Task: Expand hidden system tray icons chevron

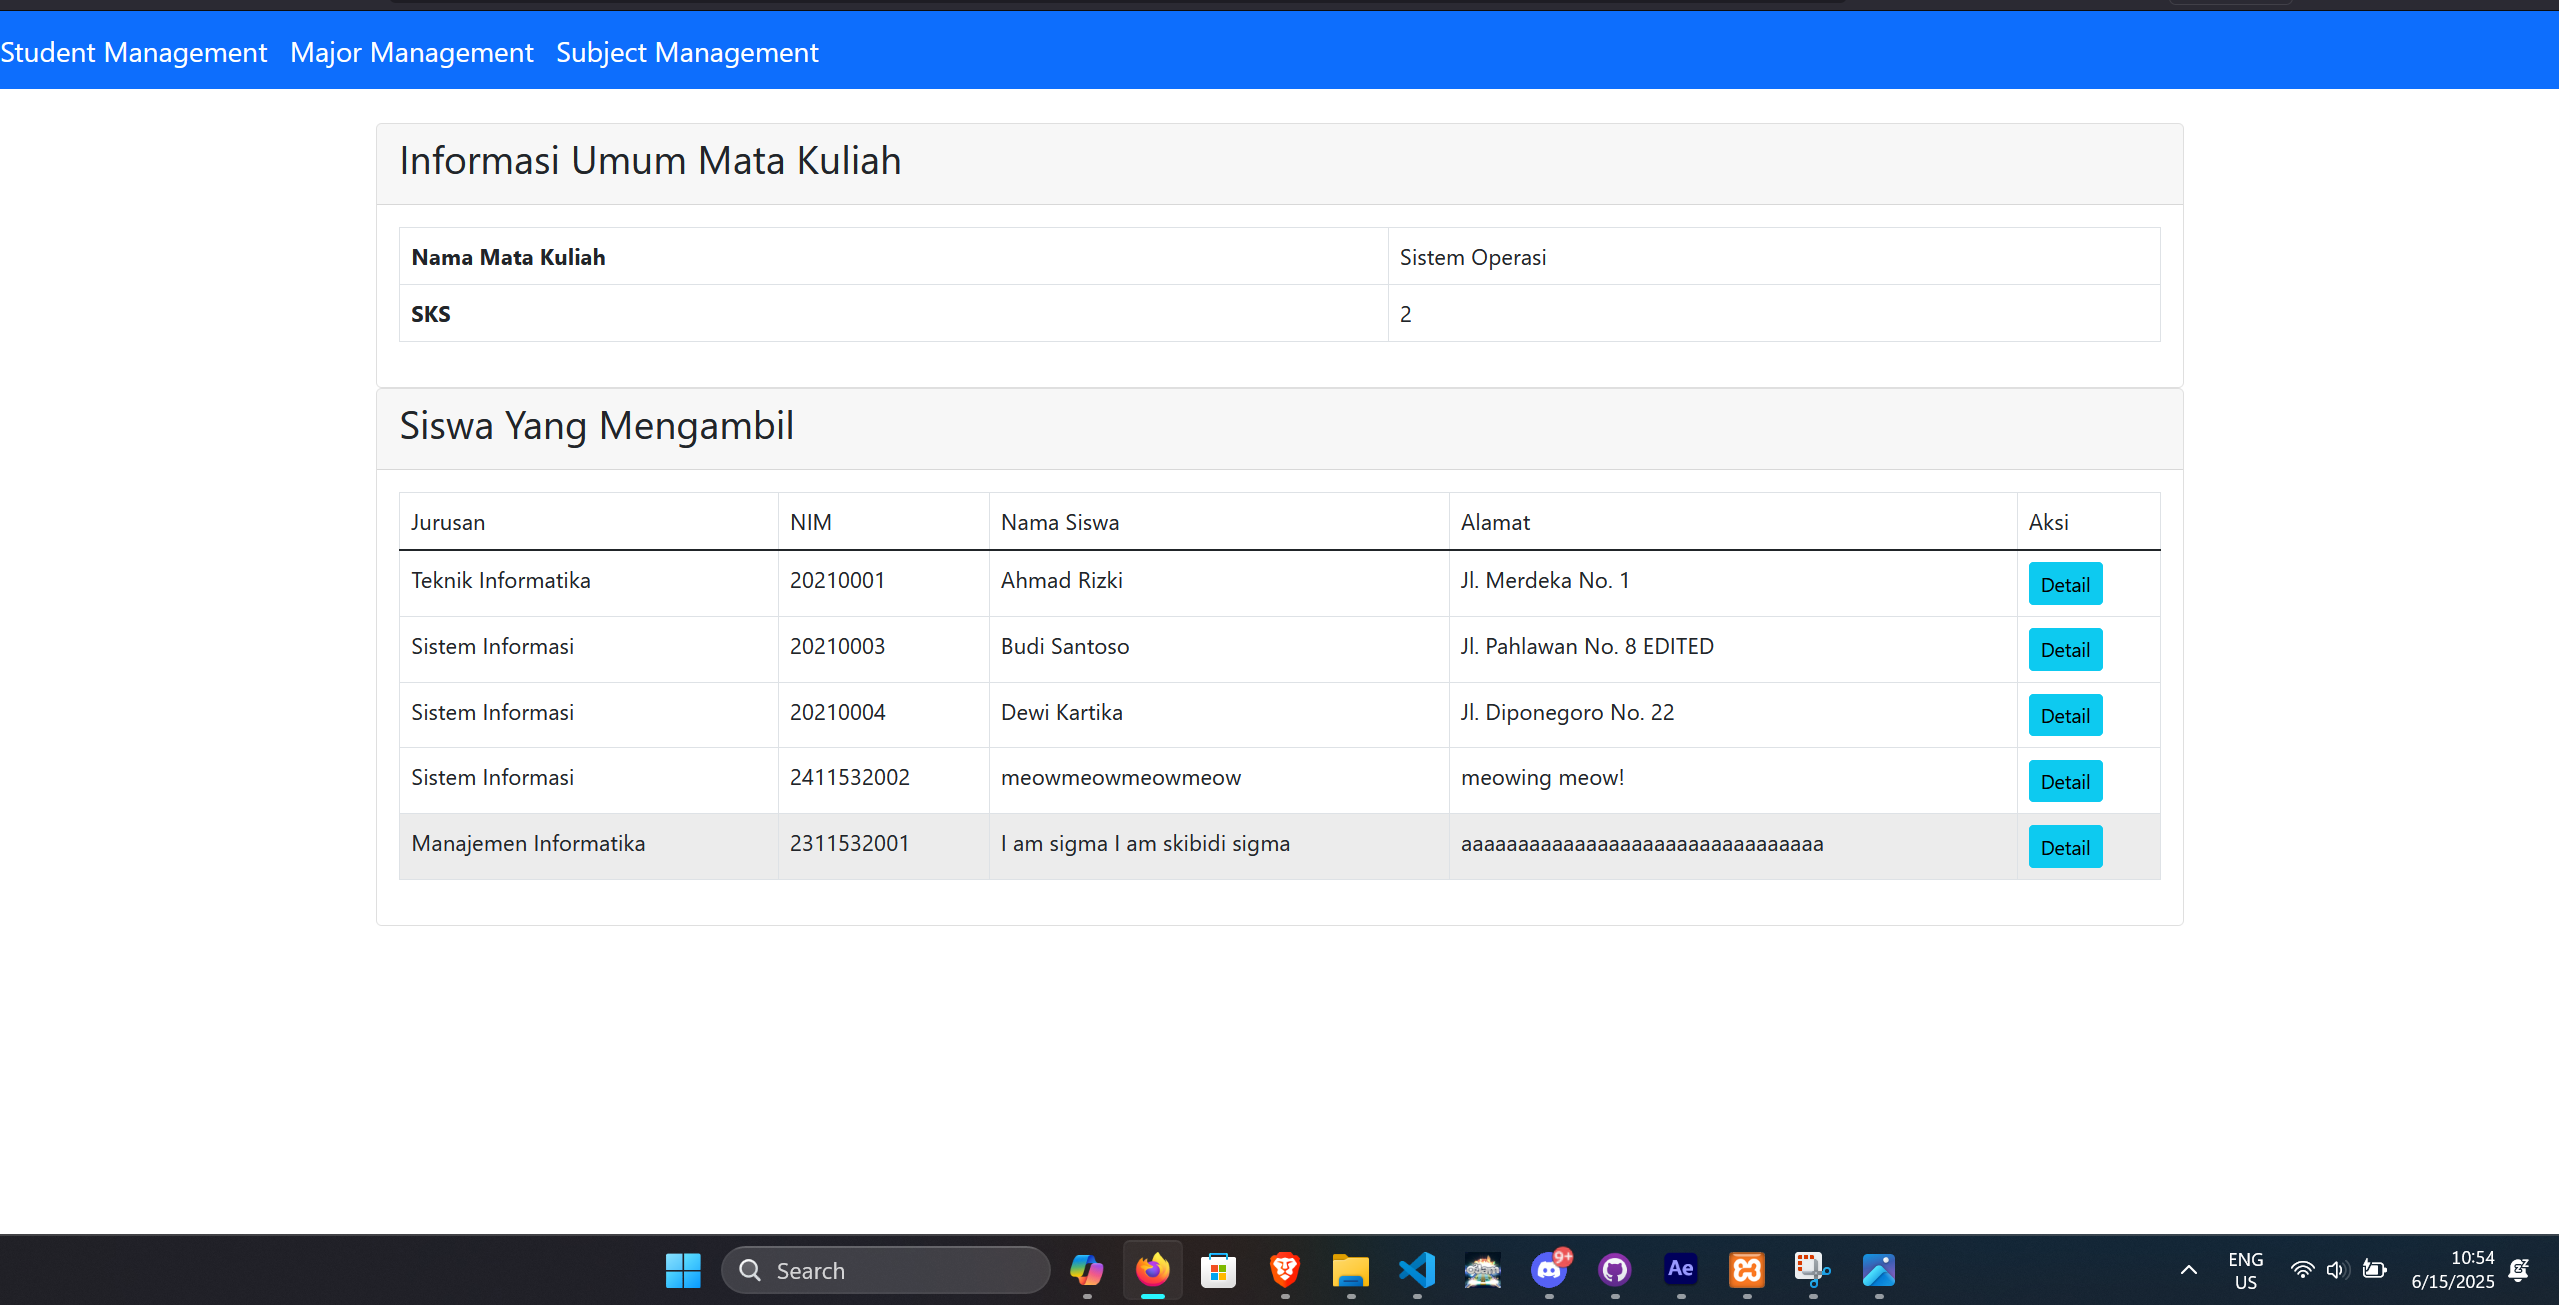Action: tap(2188, 1270)
